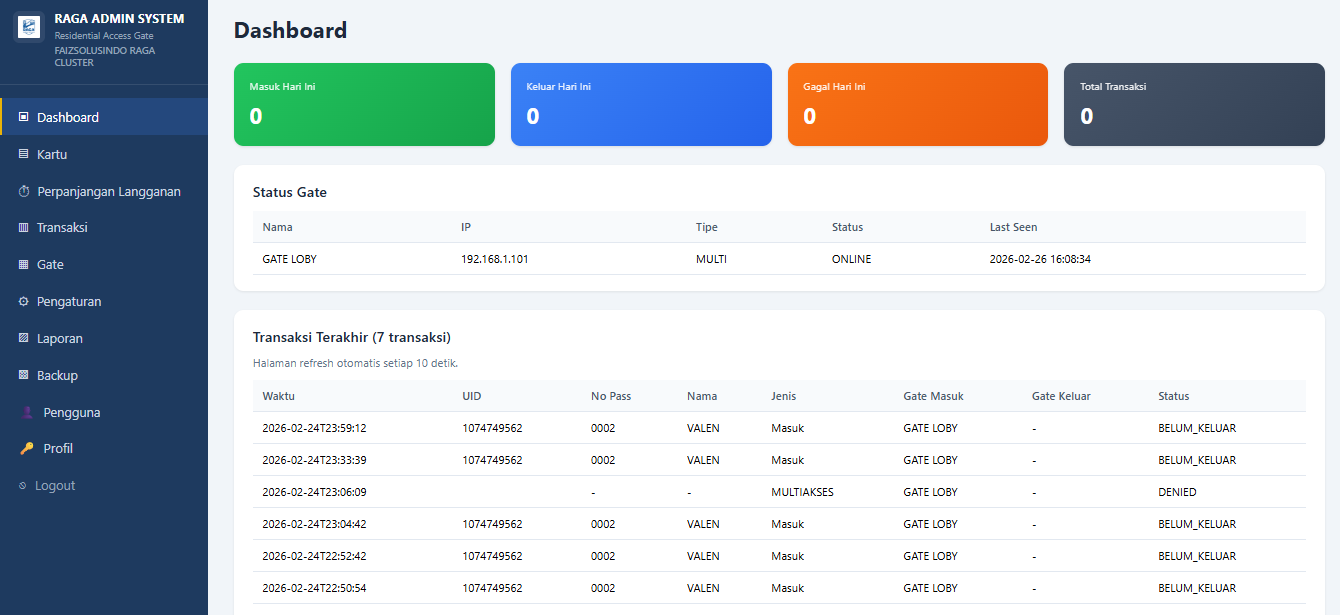
Task: Click the Backup icon in sidebar
Action: (x=24, y=375)
